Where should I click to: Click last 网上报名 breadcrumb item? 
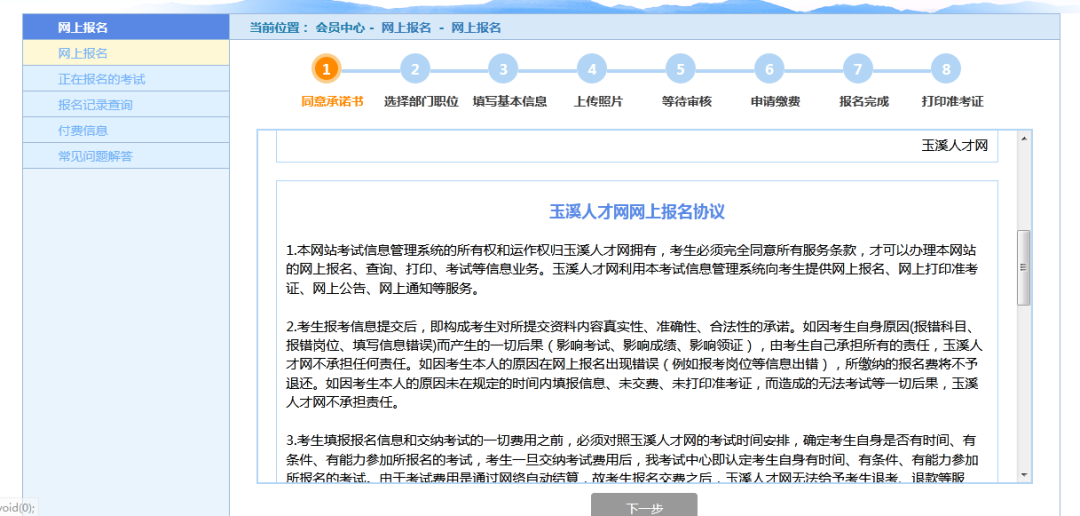coord(476,28)
